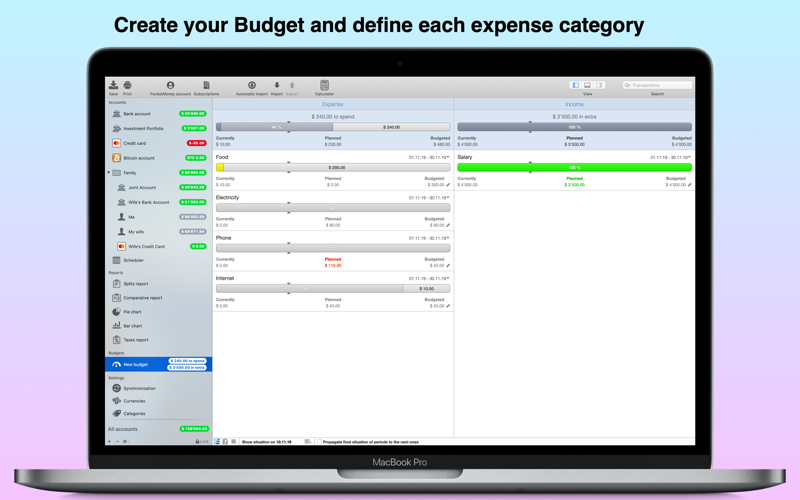Open Categories settings
This screenshot has width=800, height=500.
tap(159, 414)
